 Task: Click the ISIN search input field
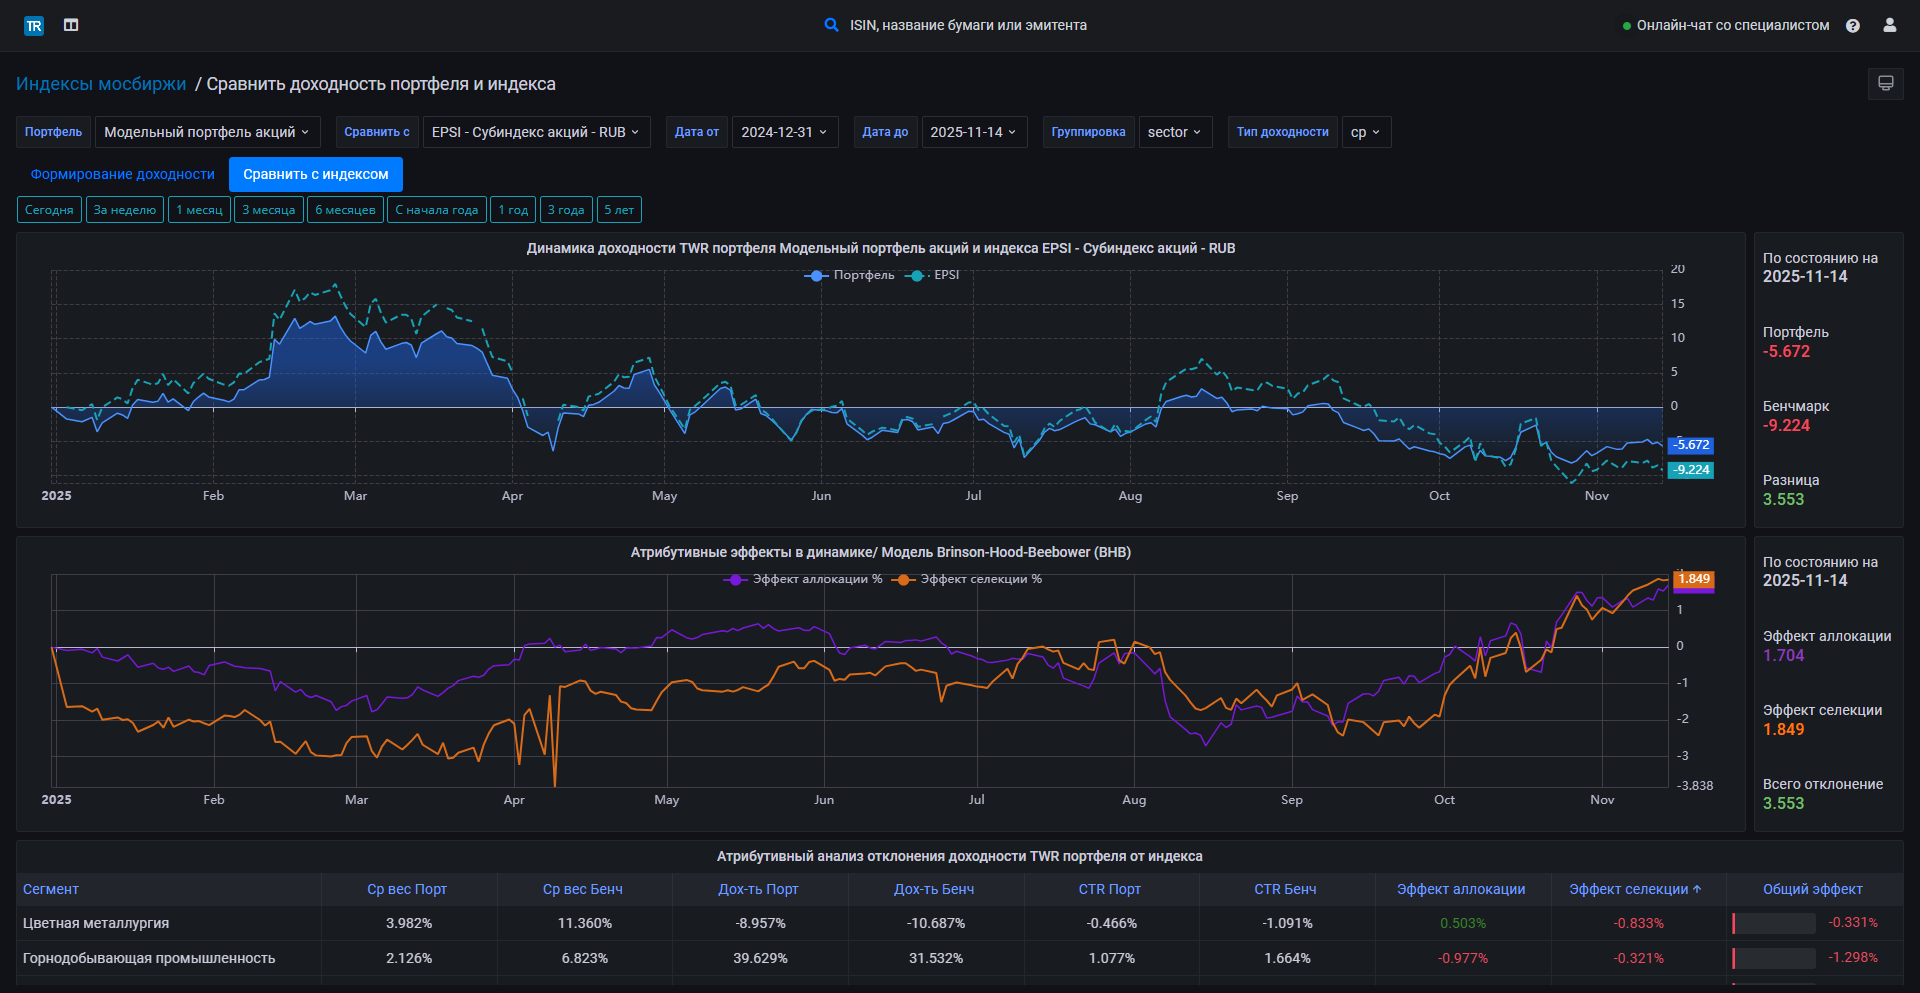(967, 25)
